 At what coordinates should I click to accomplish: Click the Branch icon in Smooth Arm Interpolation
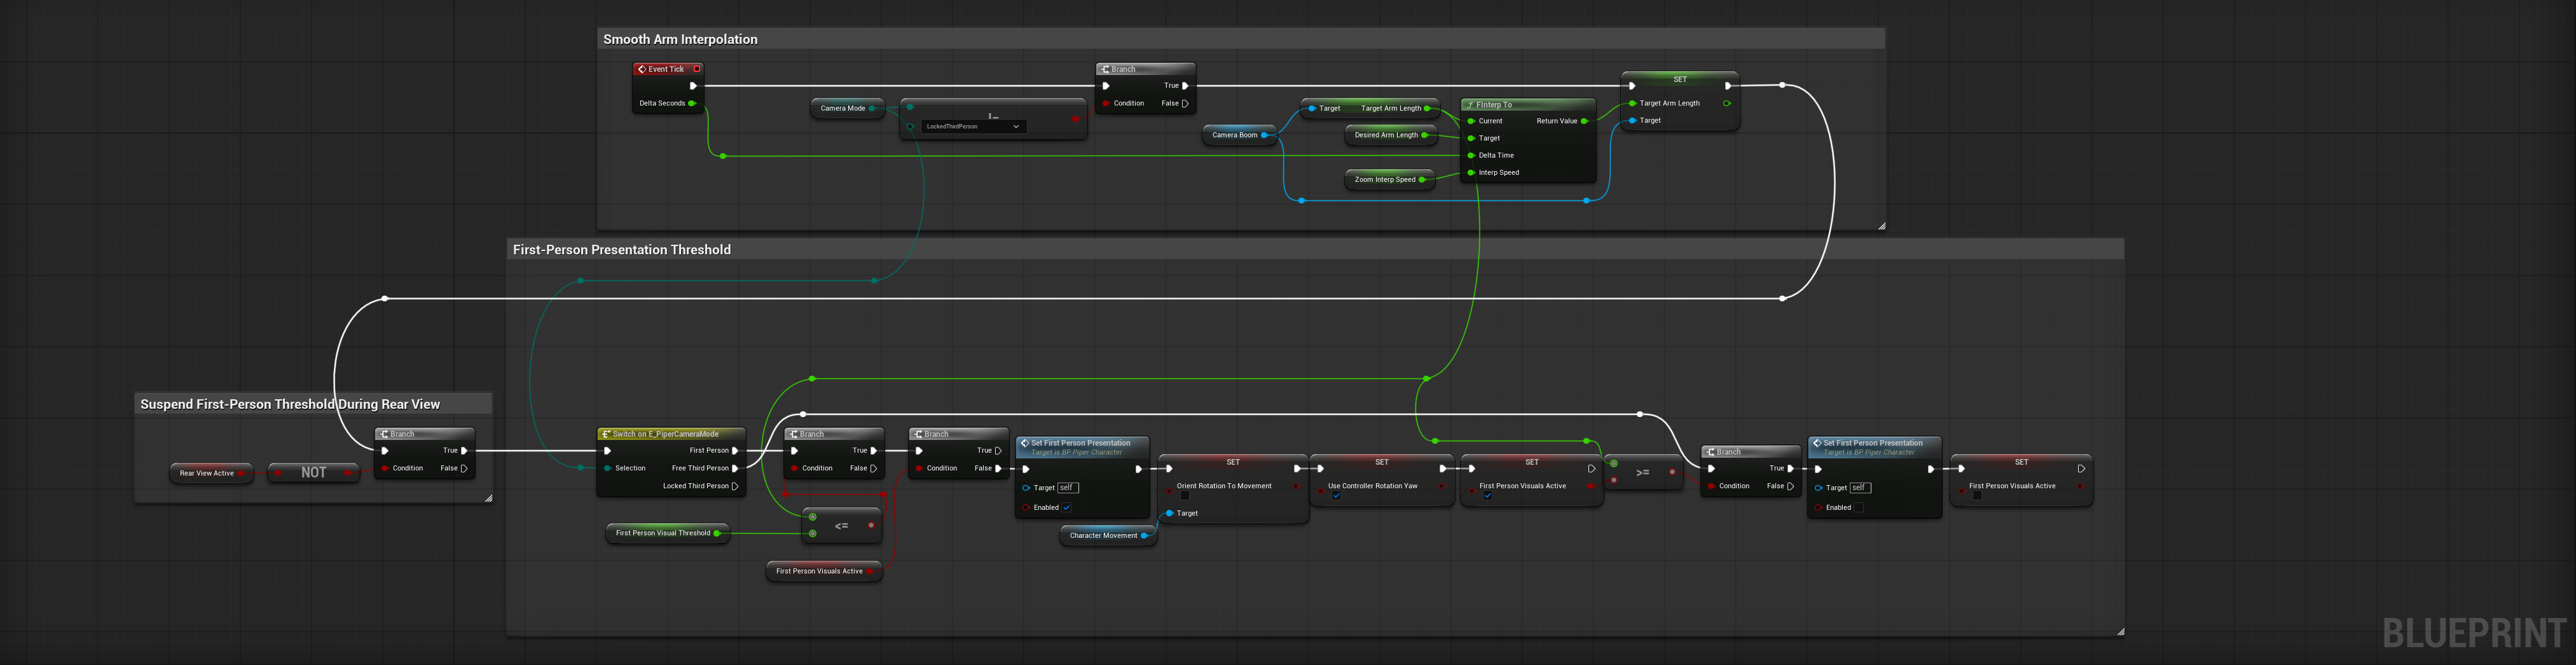click(1104, 69)
